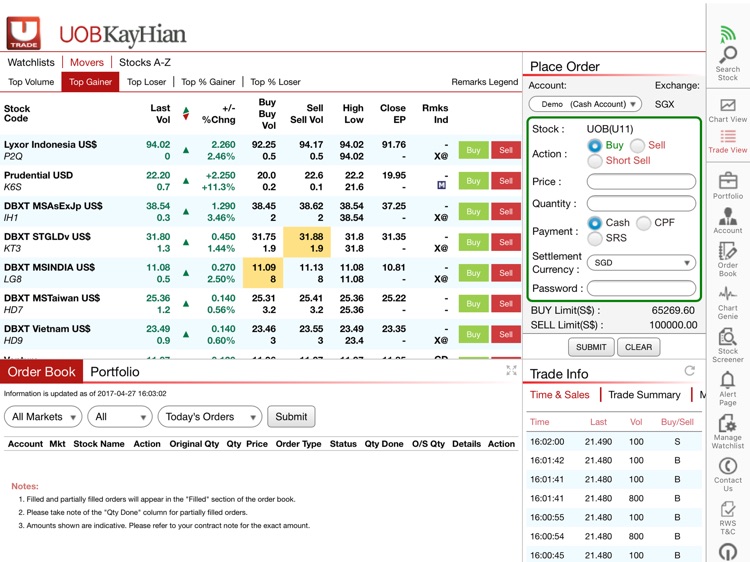This screenshot has height=562, width=750.
Task: Click Buy for DBXT MSAsExJp US$
Action: click(473, 211)
